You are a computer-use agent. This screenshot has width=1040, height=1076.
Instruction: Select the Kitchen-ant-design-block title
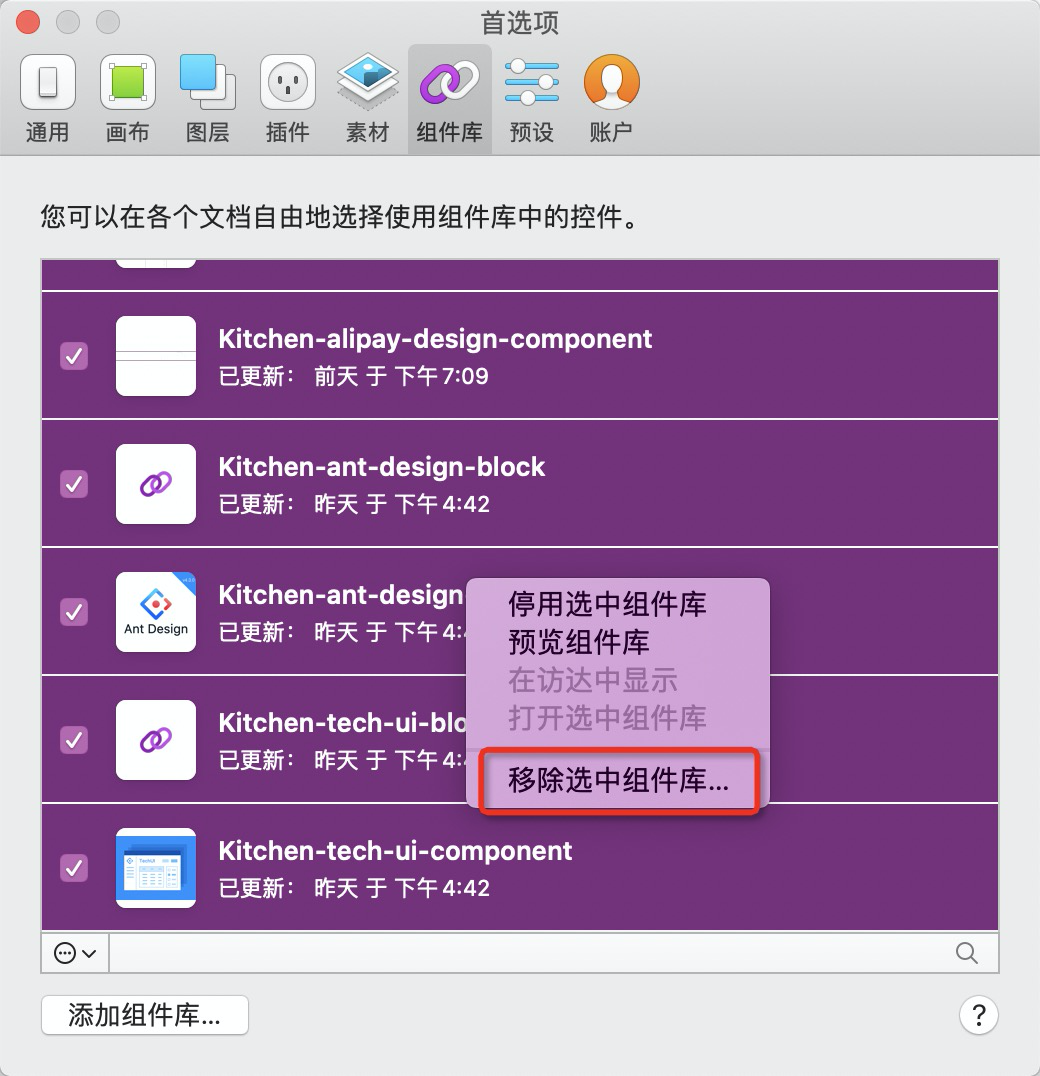(381, 467)
